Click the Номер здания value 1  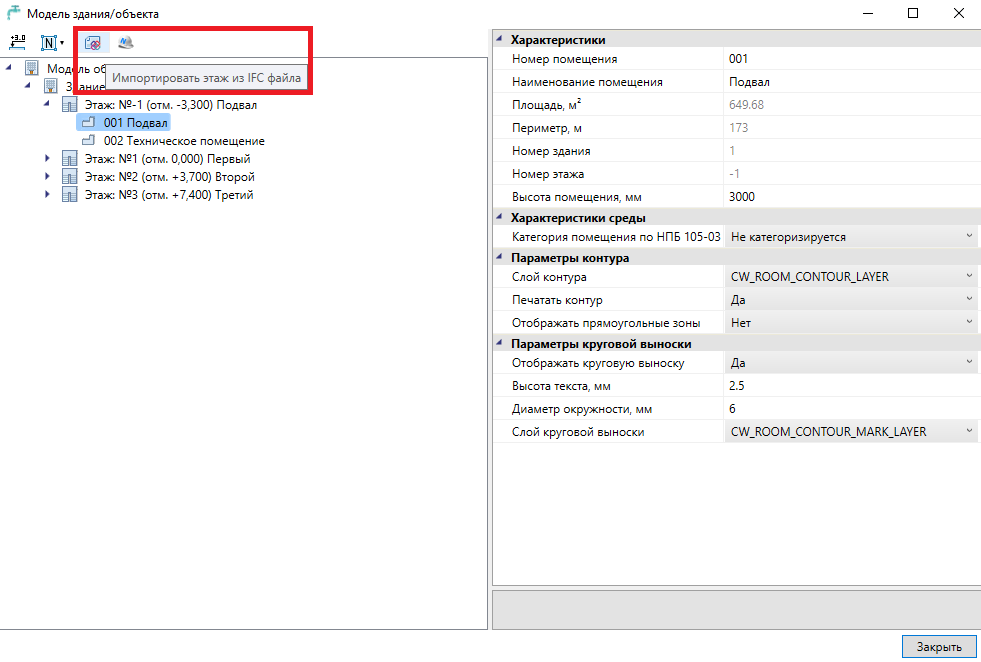point(732,151)
